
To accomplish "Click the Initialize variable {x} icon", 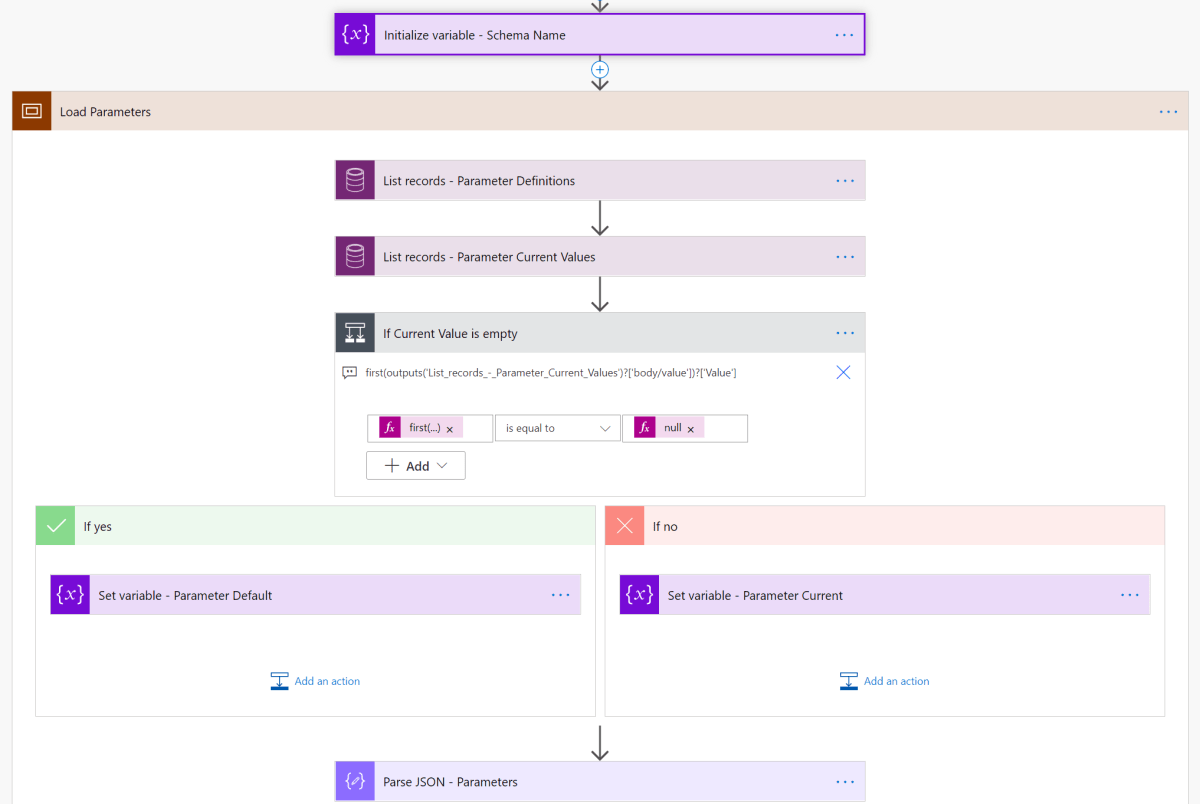I will 355,34.
